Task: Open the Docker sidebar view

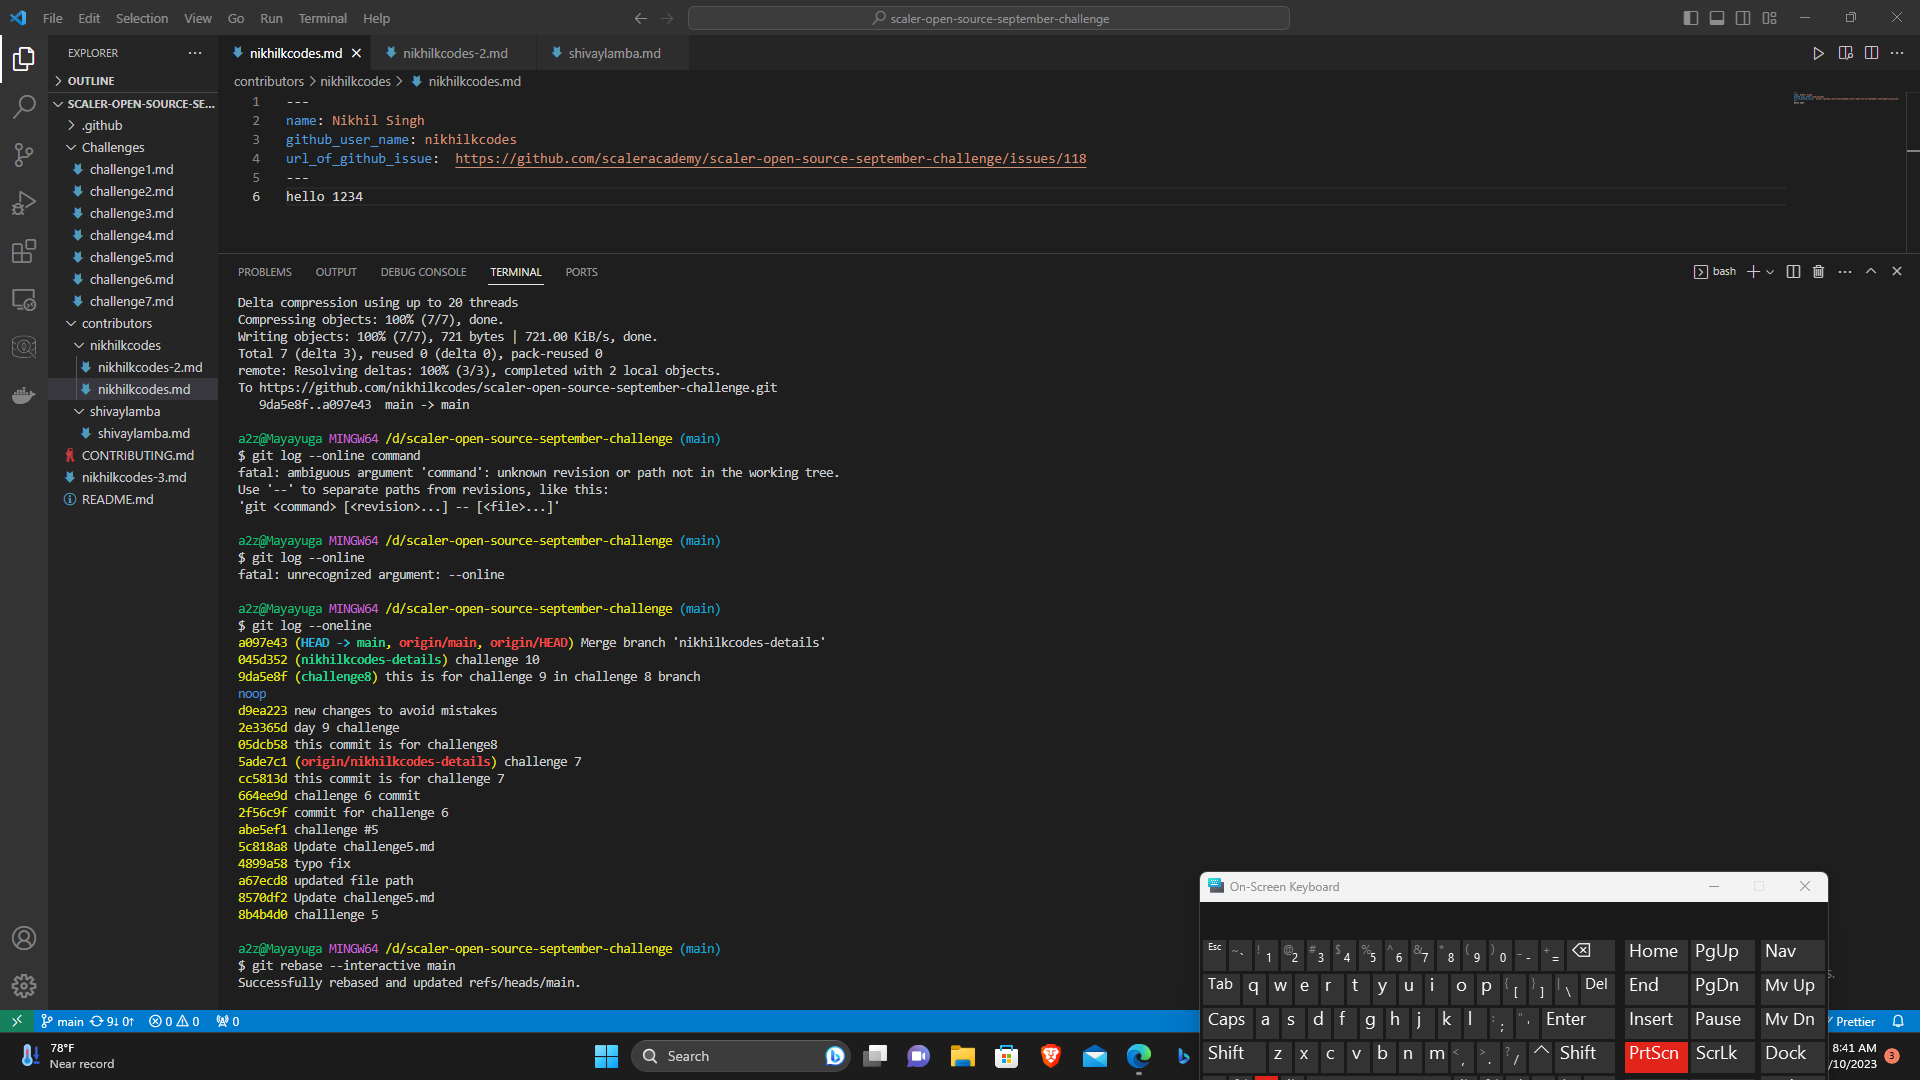Action: (x=24, y=395)
